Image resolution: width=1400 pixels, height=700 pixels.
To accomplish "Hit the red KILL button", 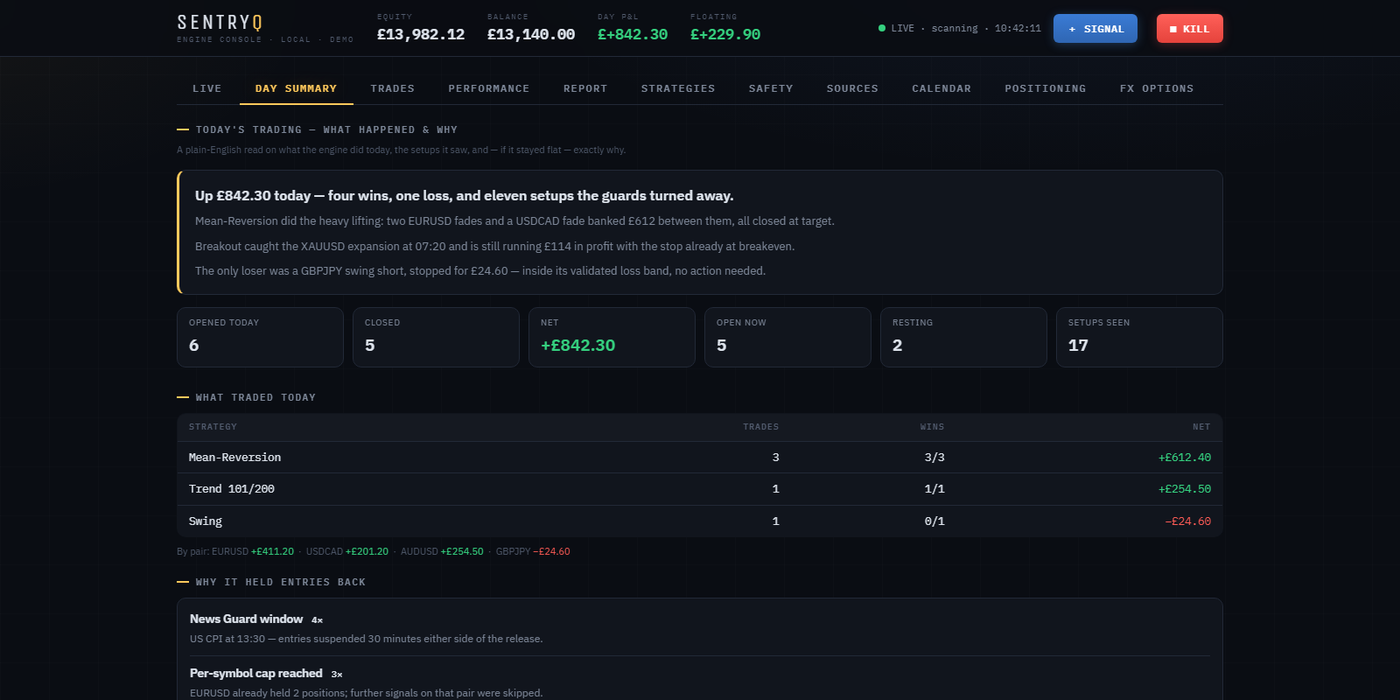I will tap(1189, 29).
